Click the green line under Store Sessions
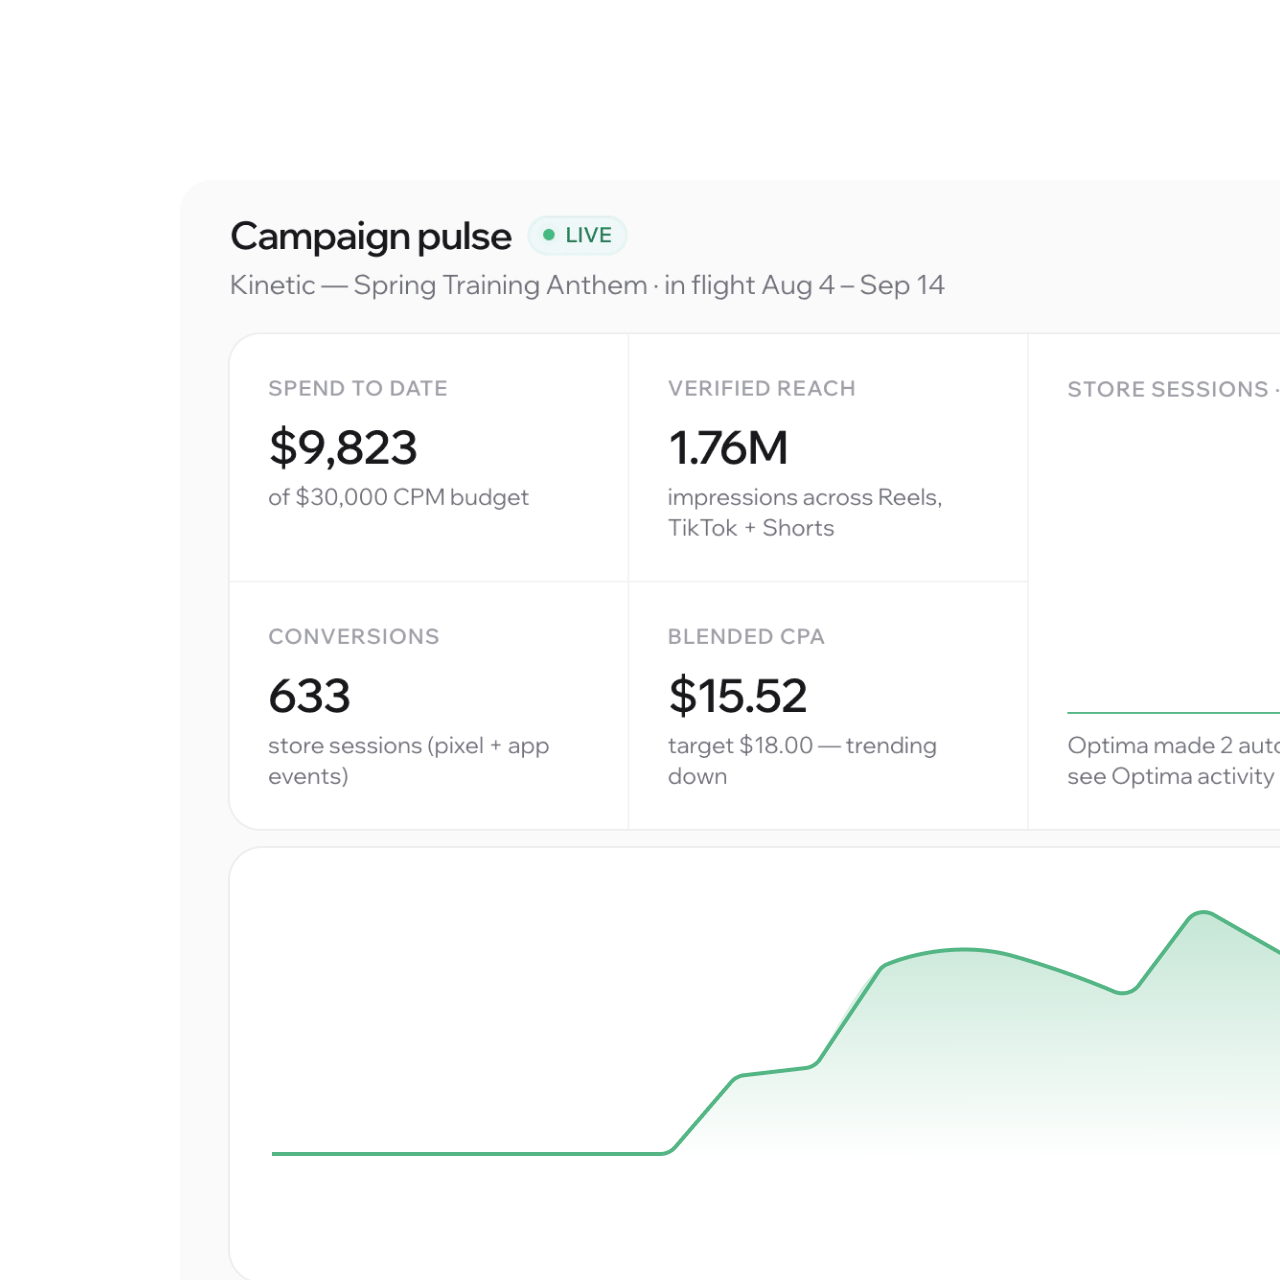The width and height of the screenshot is (1280, 1280). pyautogui.click(x=1173, y=713)
